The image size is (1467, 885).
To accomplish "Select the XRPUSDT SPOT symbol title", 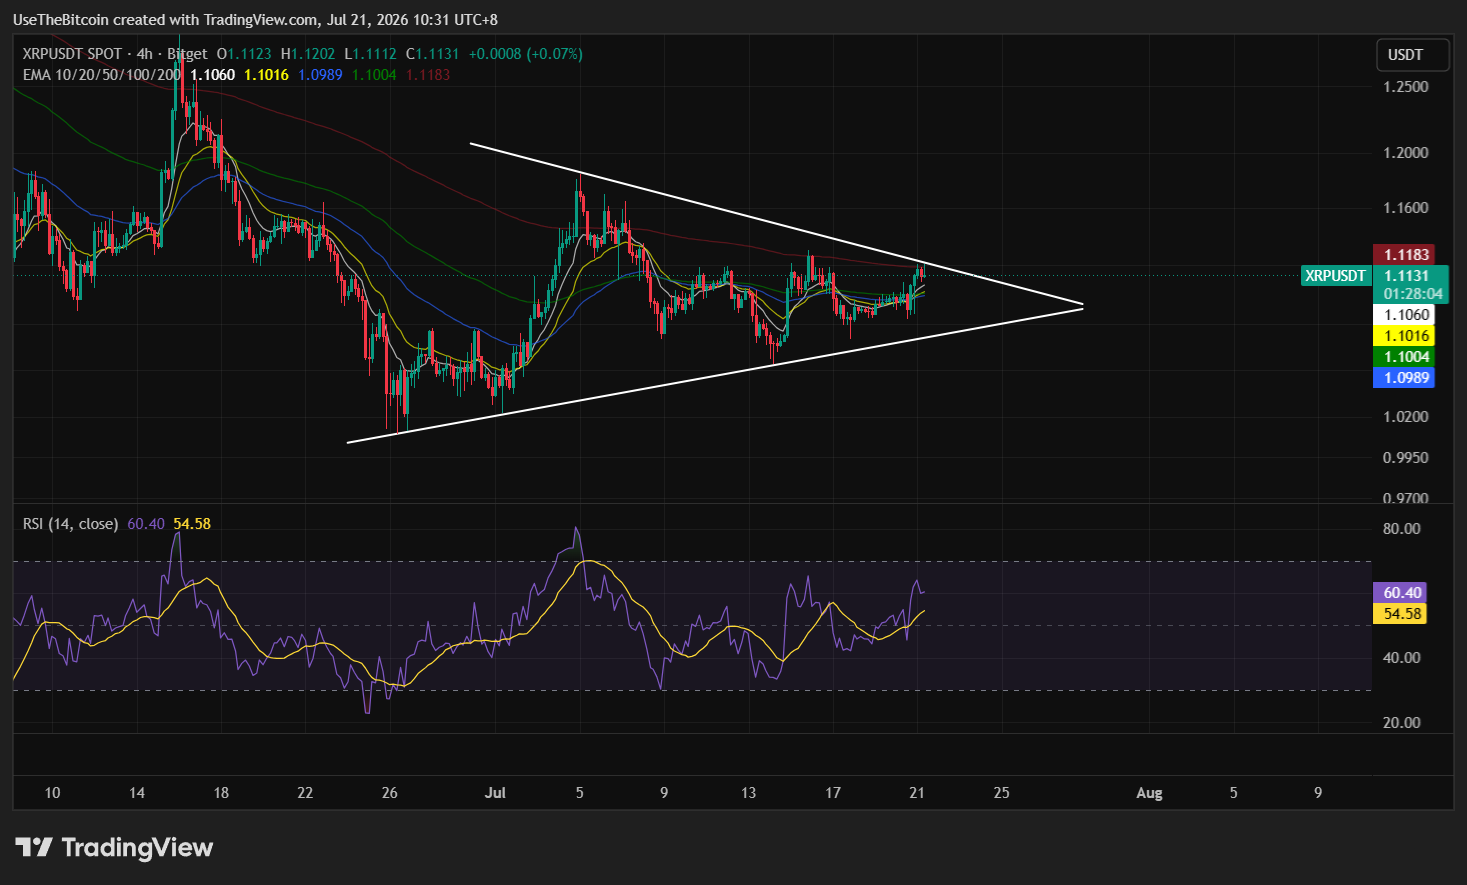I will click(x=72, y=54).
